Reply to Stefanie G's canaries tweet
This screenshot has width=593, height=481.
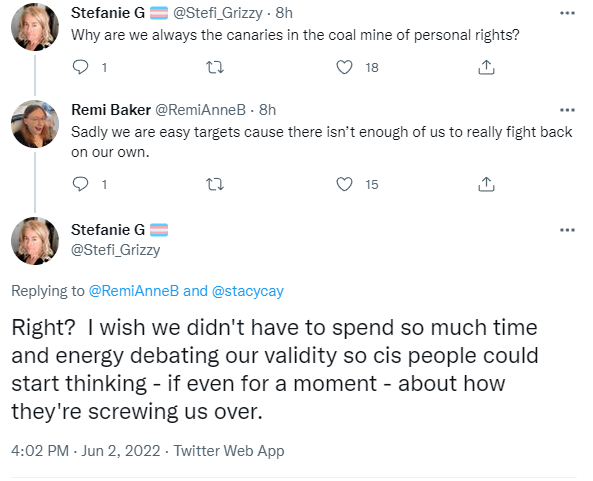tap(80, 67)
